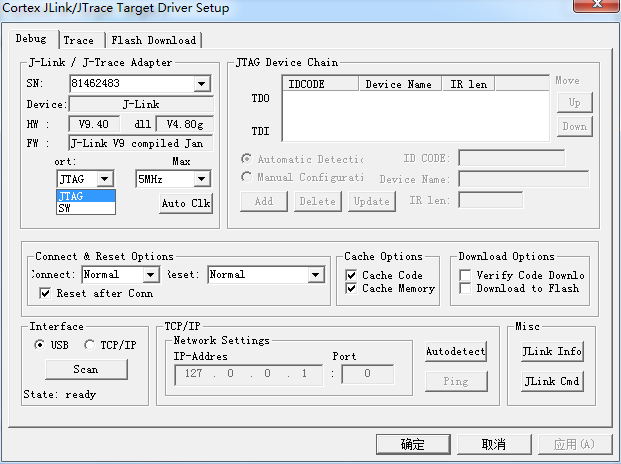Select SW in the port list

[86, 208]
